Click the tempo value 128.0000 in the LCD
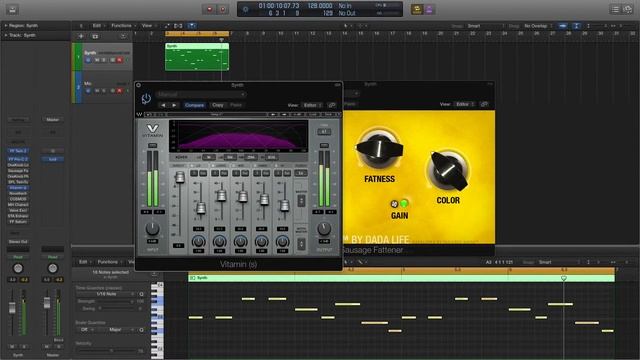 point(320,6)
